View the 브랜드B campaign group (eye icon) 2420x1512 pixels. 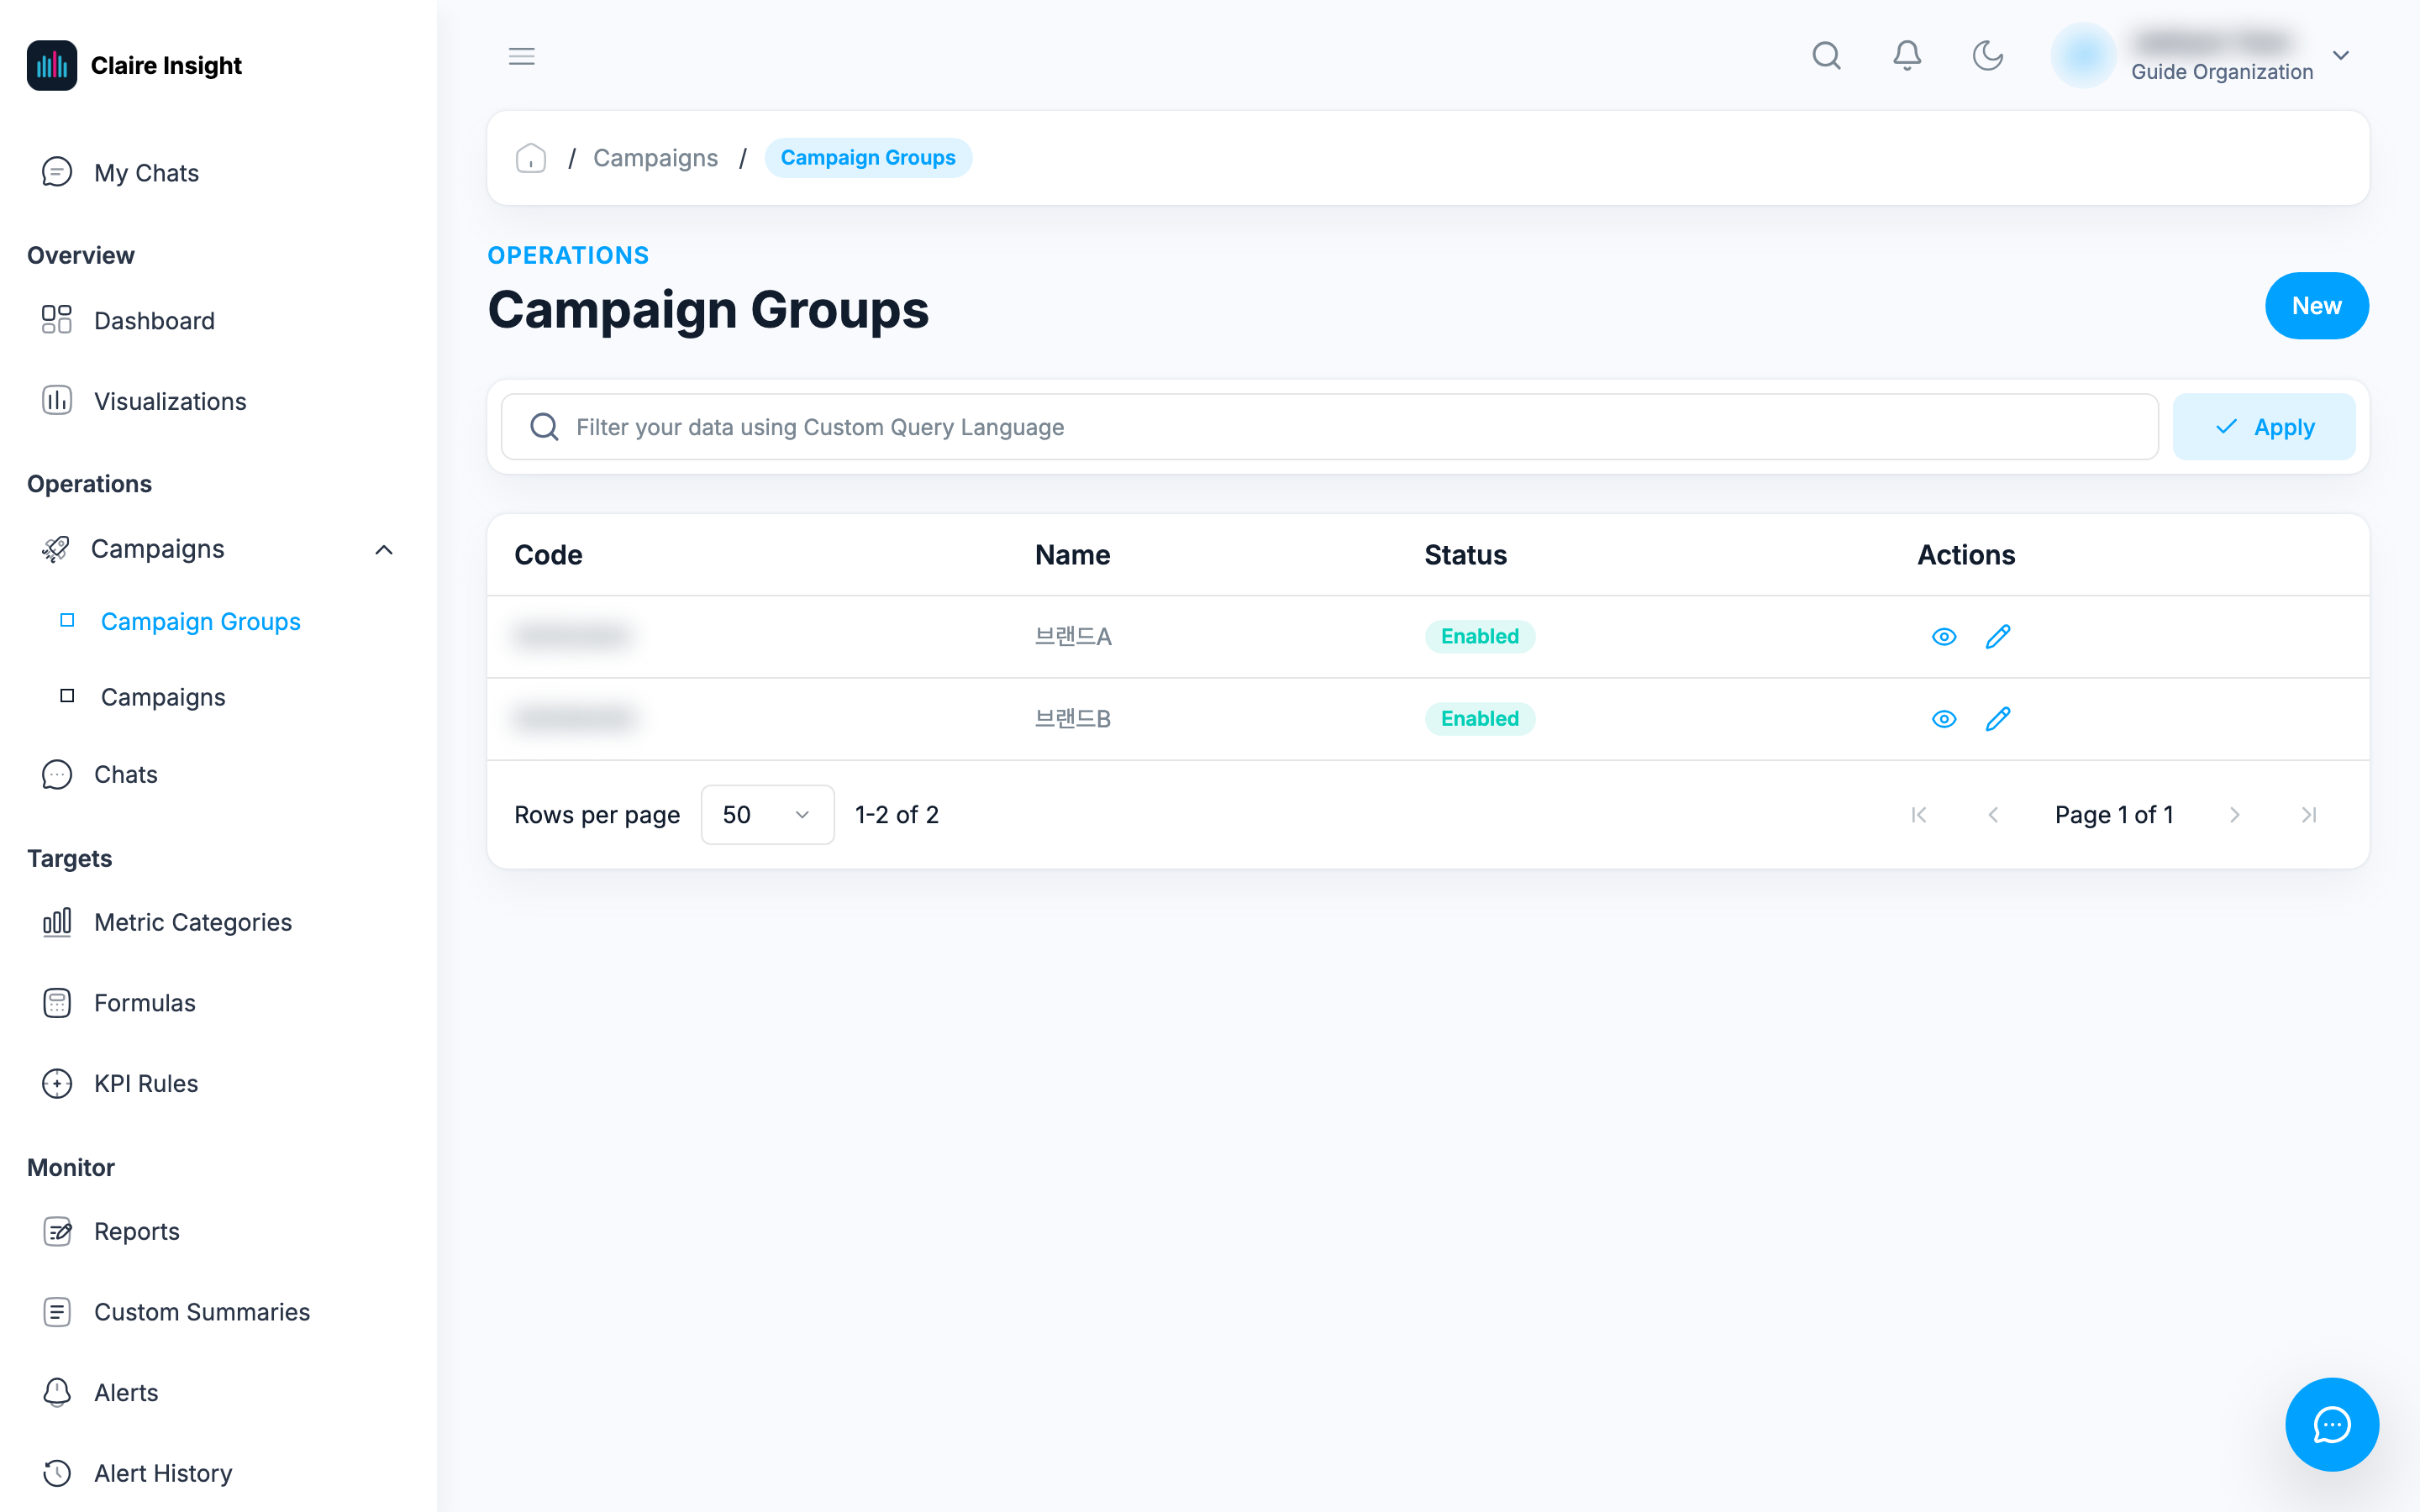pyautogui.click(x=1943, y=719)
